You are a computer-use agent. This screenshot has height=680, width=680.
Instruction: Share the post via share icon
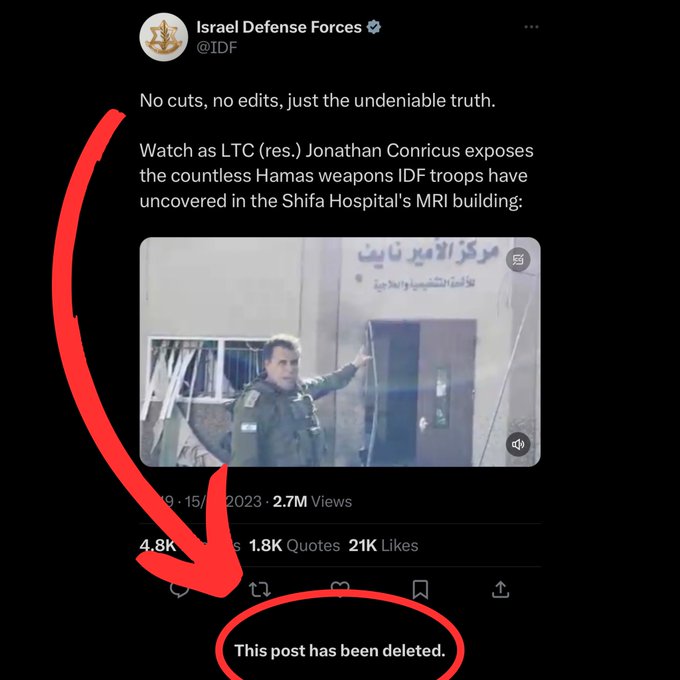(x=500, y=589)
